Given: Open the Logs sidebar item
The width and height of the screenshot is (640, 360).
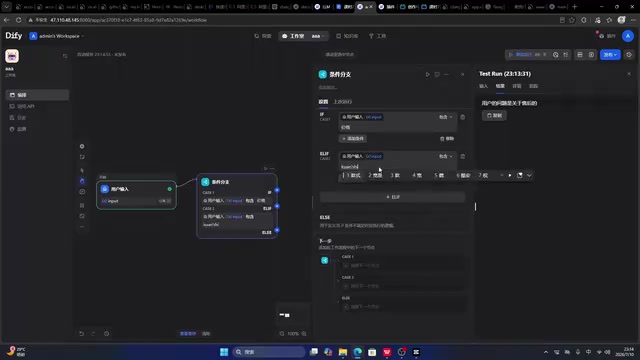Looking at the screenshot, I should click(x=37, y=118).
